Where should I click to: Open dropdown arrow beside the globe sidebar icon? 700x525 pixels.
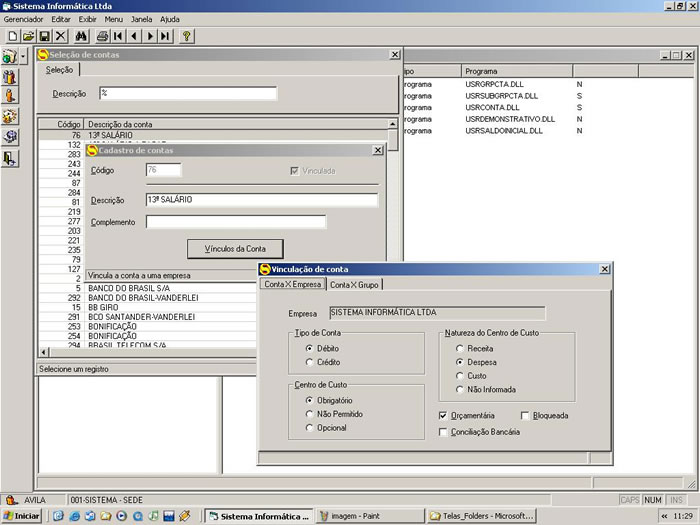click(x=23, y=56)
